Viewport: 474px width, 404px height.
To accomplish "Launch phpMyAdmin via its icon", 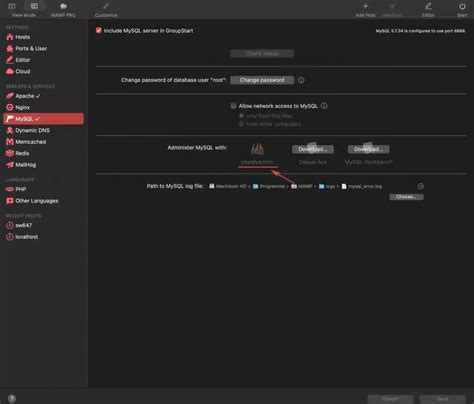I will (257, 149).
